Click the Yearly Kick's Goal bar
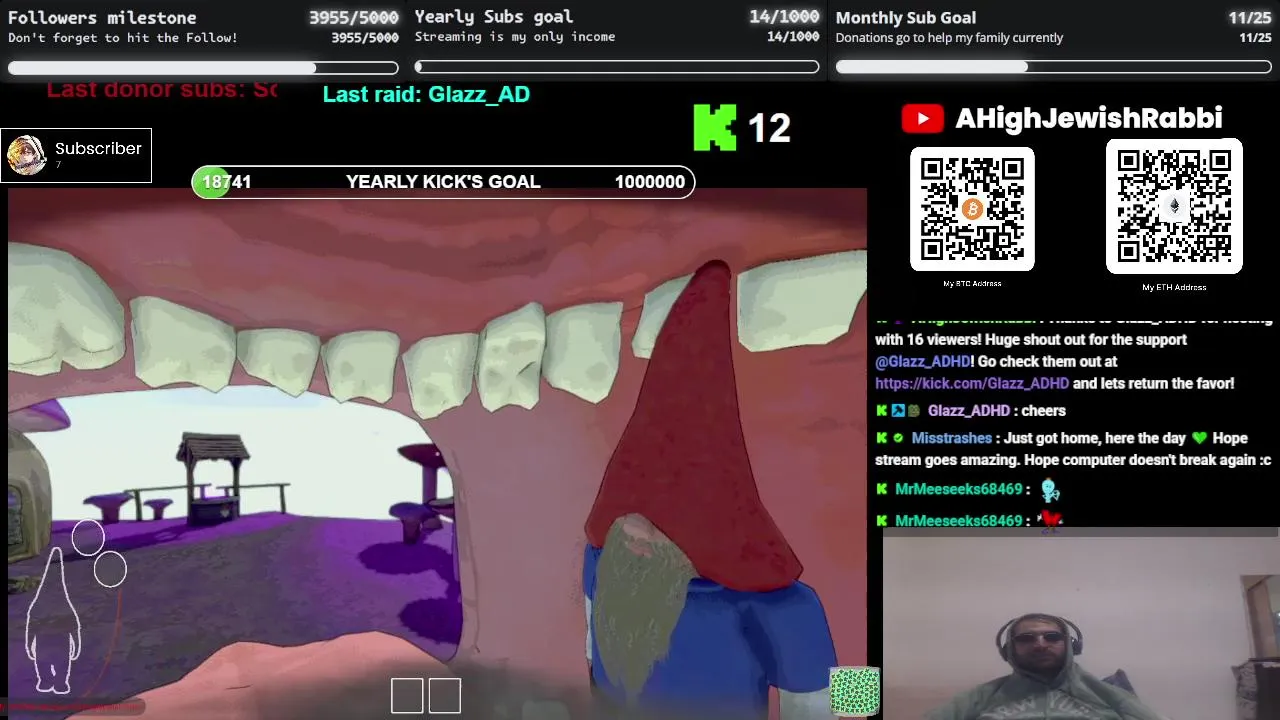Viewport: 1280px width, 720px height. coord(443,182)
